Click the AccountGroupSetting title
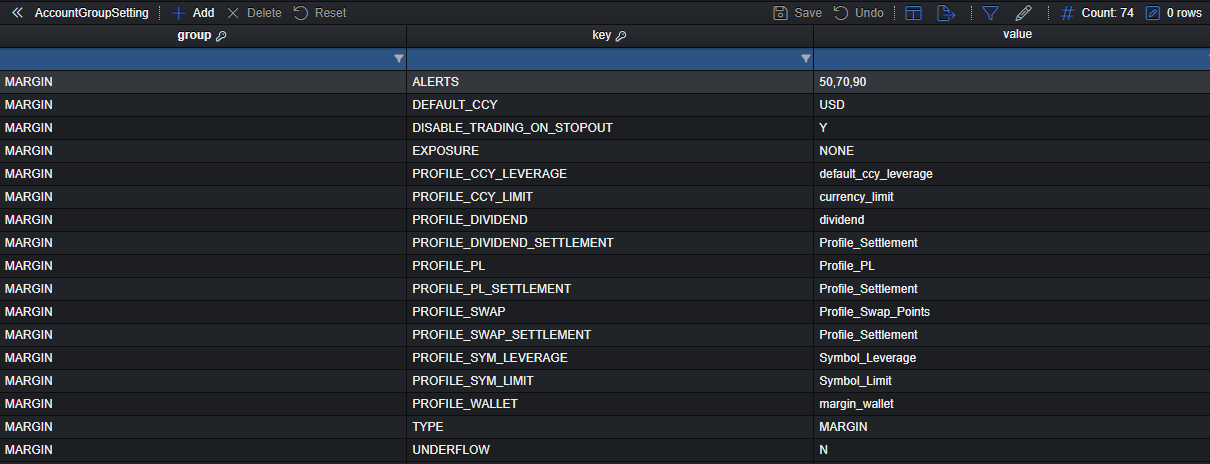 (x=92, y=13)
